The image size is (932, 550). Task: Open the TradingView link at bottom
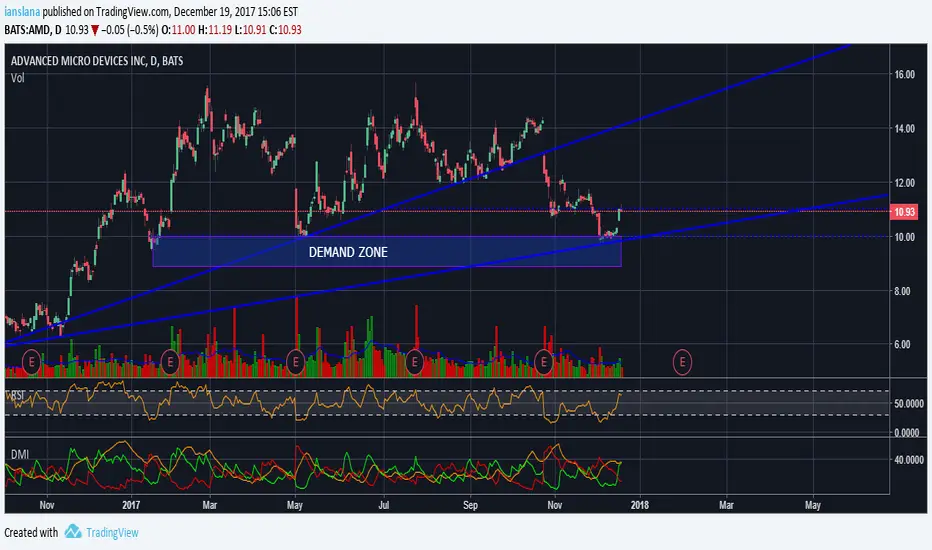click(112, 532)
